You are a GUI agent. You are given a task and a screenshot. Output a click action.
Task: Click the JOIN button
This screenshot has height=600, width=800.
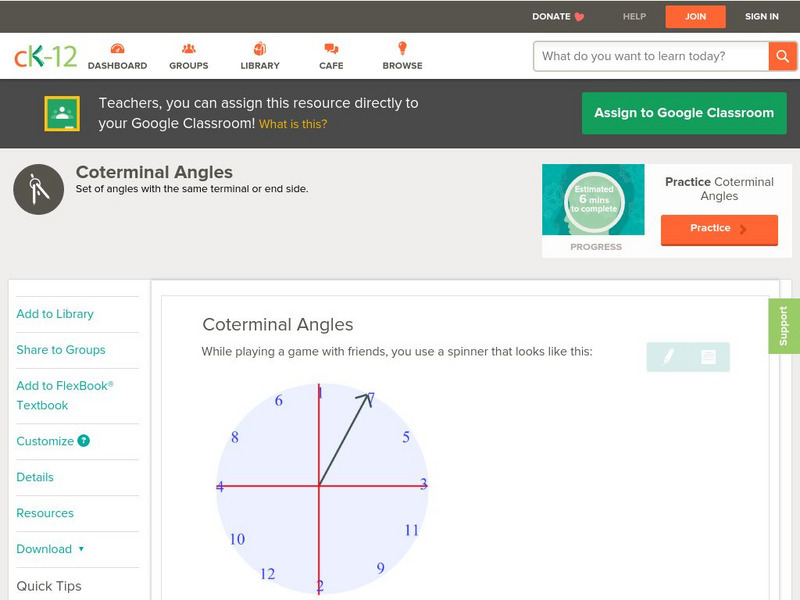pos(695,17)
